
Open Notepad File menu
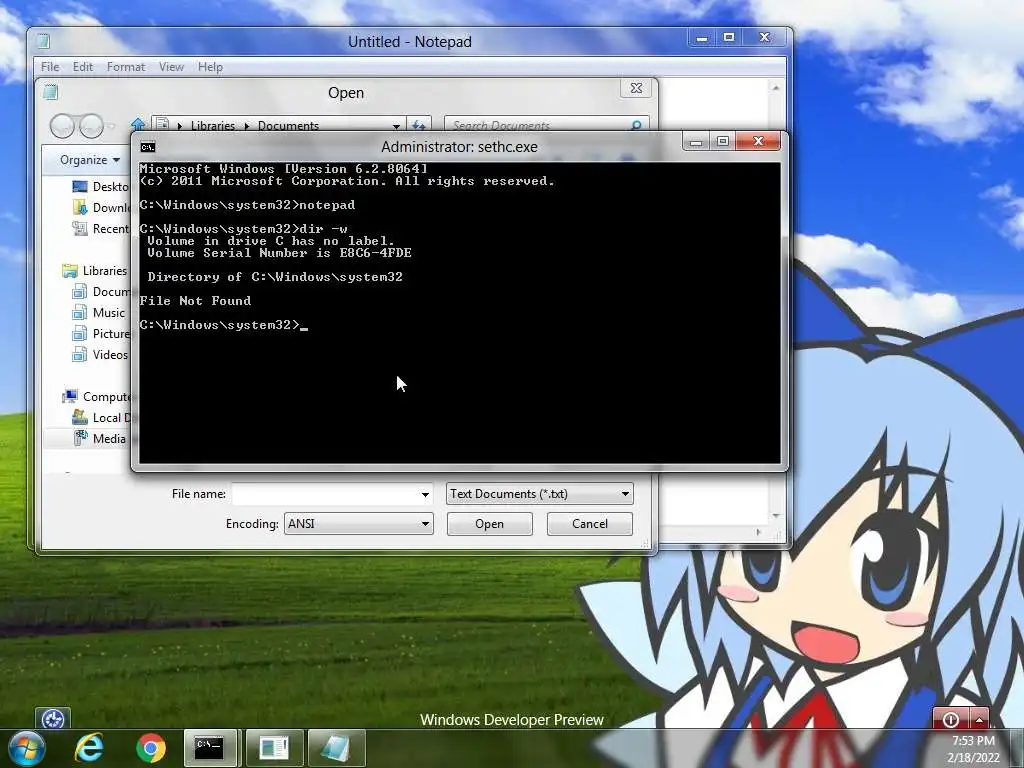50,67
